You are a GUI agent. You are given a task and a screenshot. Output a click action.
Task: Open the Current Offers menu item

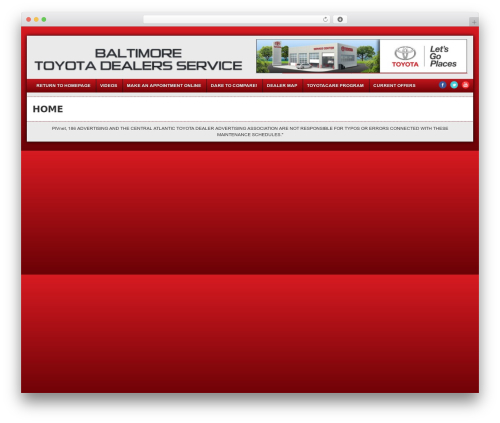tap(394, 86)
